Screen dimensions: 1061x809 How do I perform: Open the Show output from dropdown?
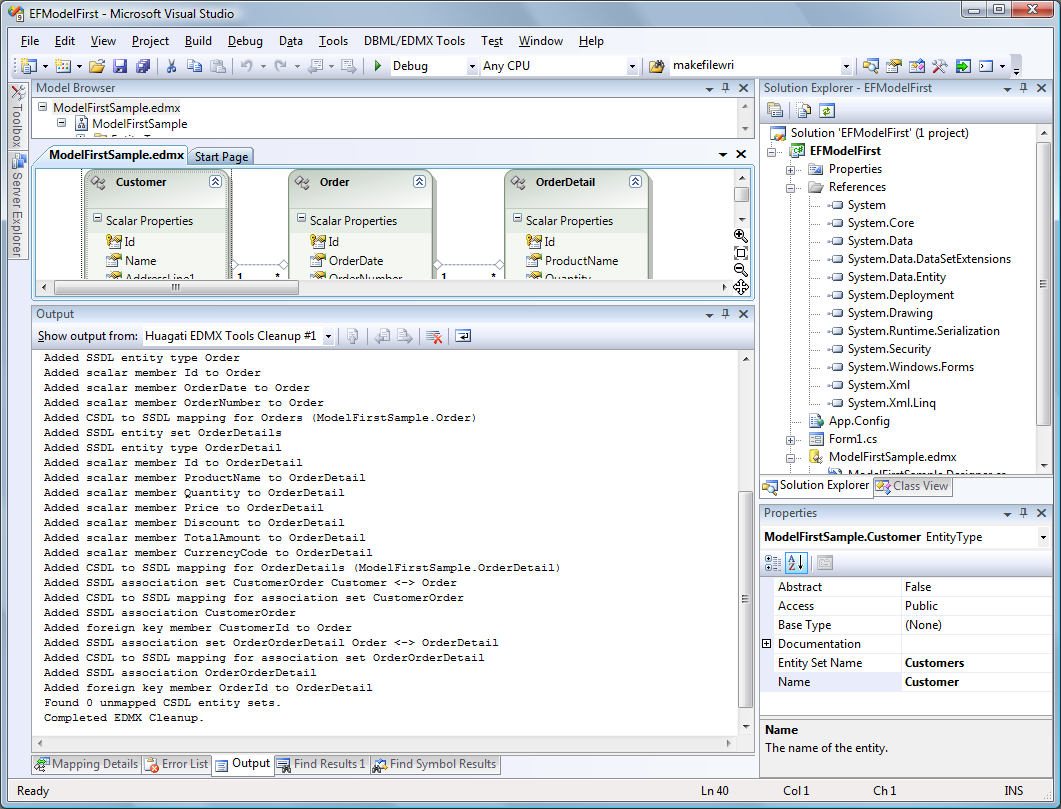328,336
